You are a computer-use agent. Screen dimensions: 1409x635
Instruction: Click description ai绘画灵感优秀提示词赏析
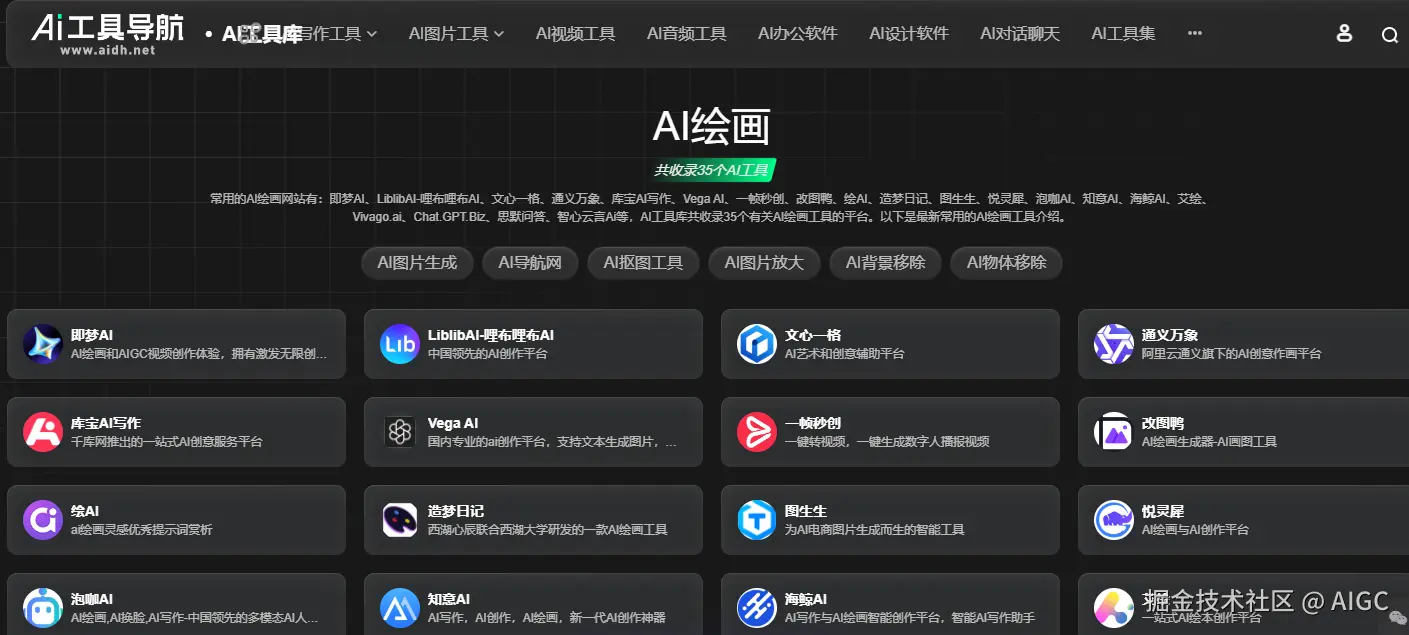142,530
